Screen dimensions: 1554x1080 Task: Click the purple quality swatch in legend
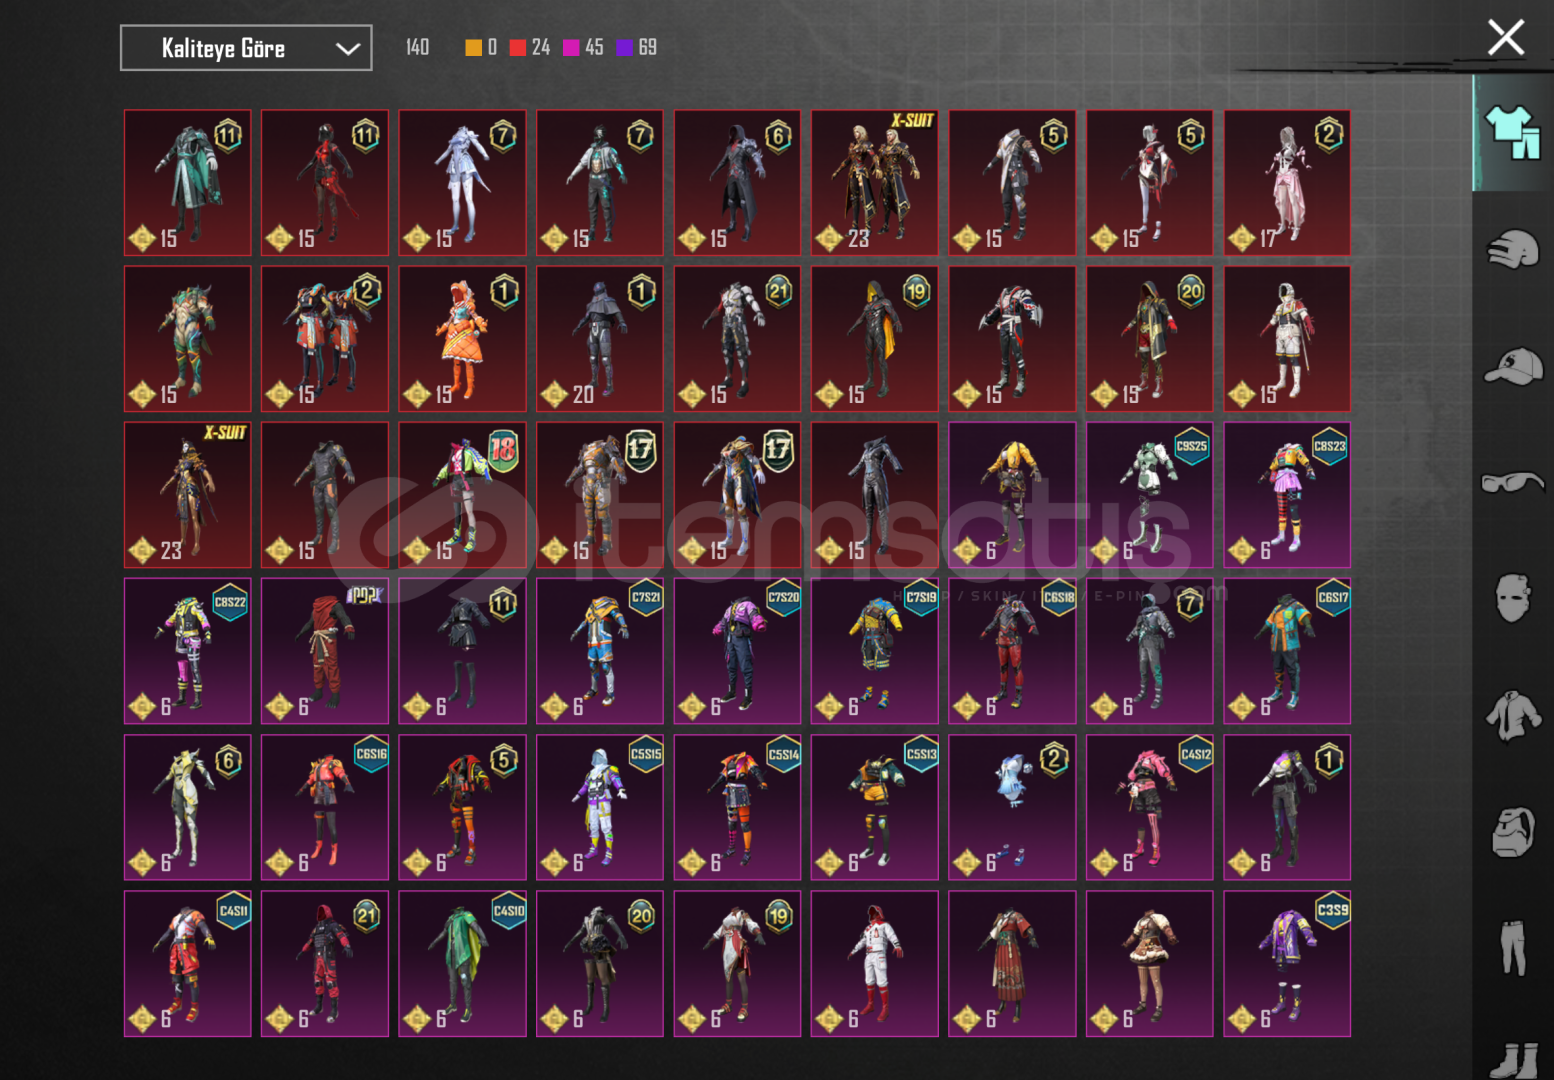click(x=625, y=47)
